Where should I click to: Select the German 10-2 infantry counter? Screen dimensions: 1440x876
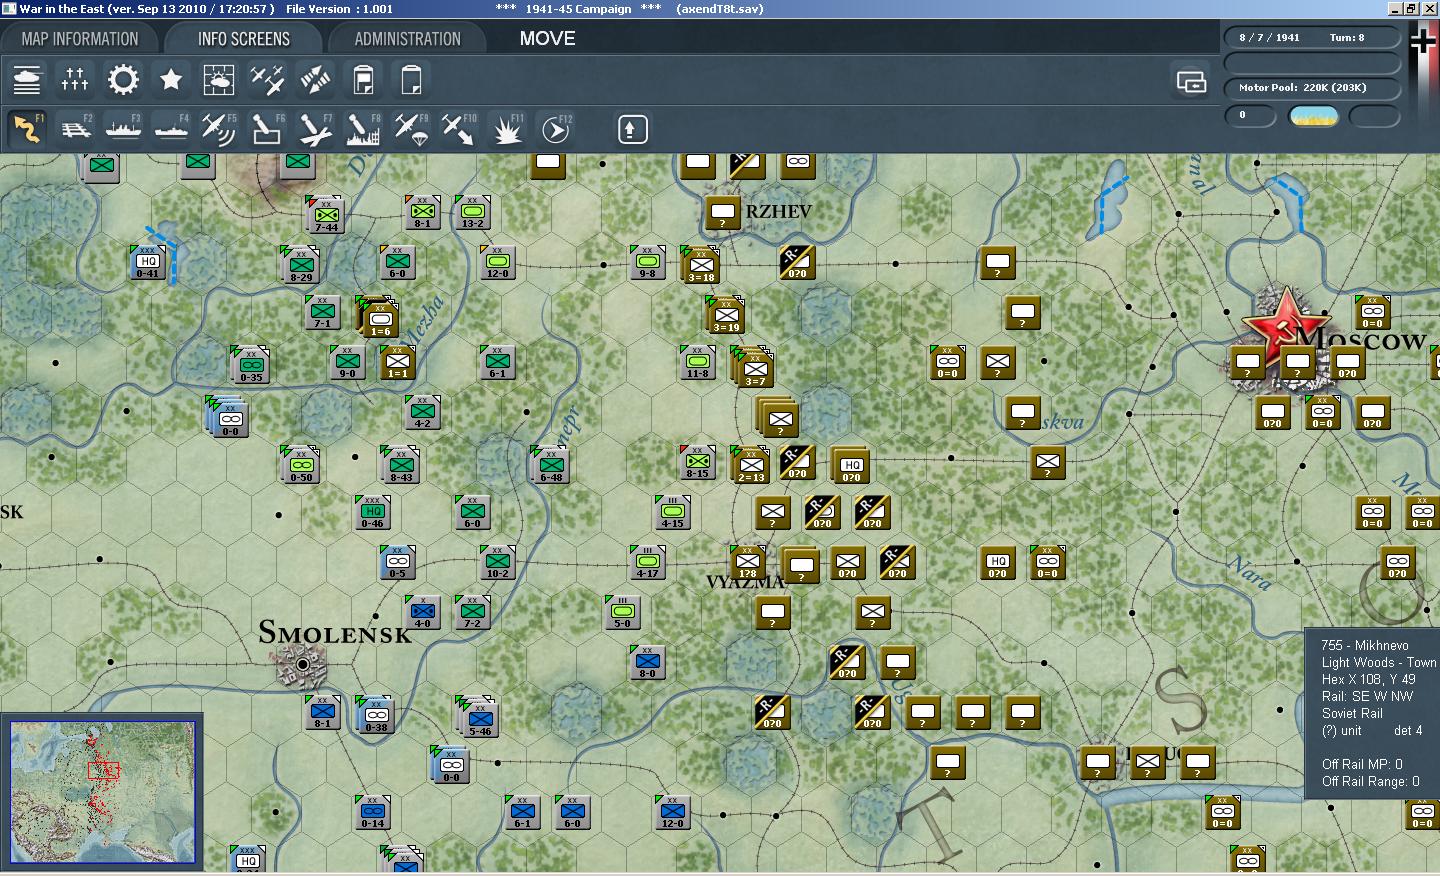click(x=497, y=562)
